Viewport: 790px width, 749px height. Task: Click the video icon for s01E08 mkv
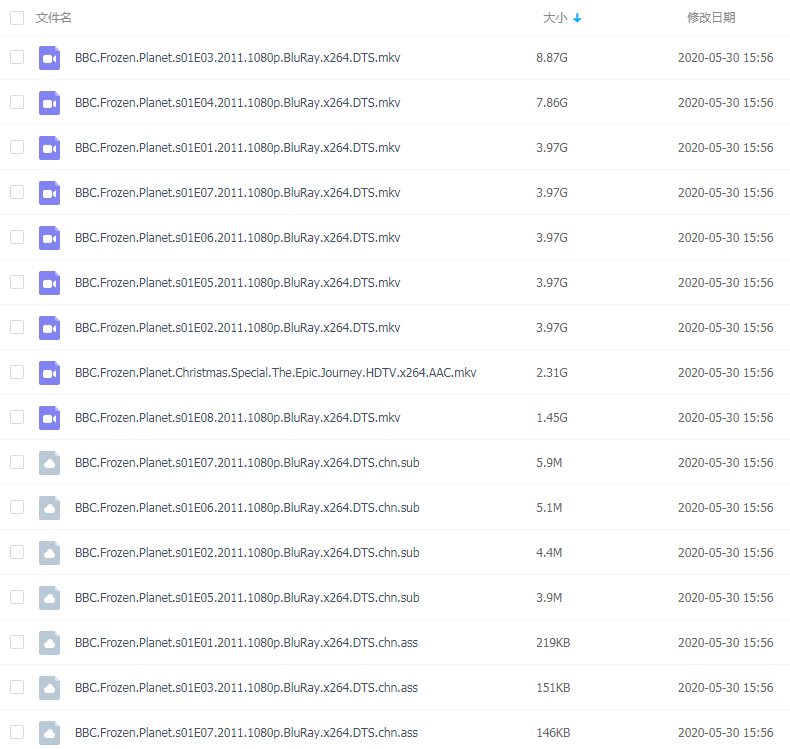49,418
